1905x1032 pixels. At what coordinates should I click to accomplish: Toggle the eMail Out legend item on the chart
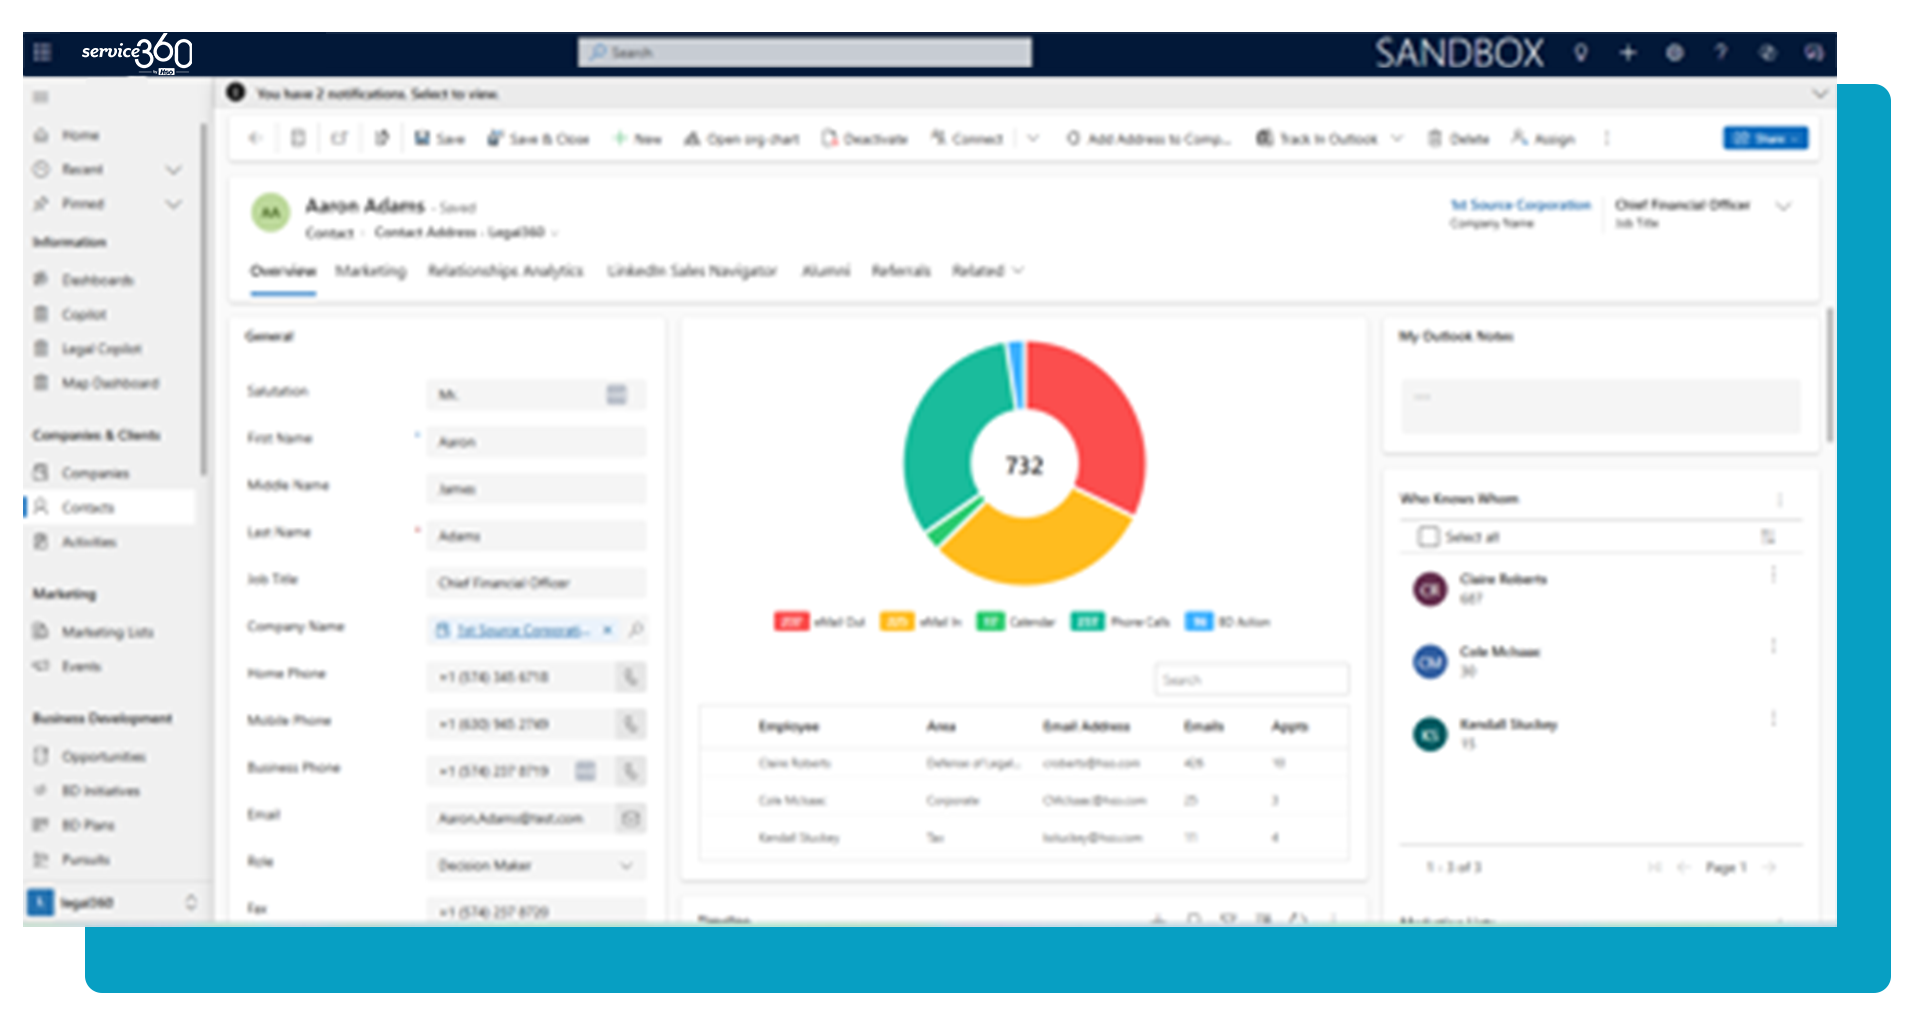coord(820,621)
